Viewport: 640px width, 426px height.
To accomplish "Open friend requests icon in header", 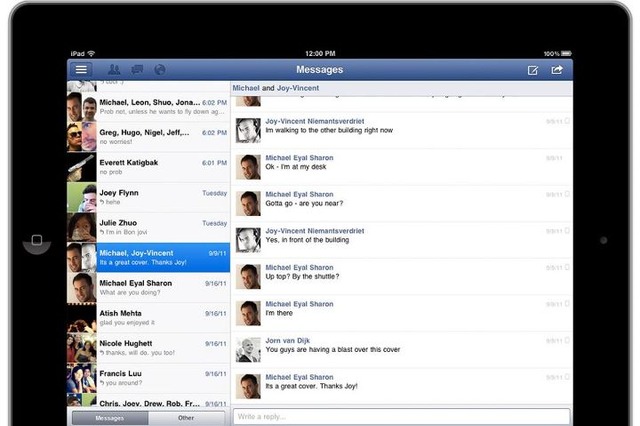I will click(x=114, y=69).
